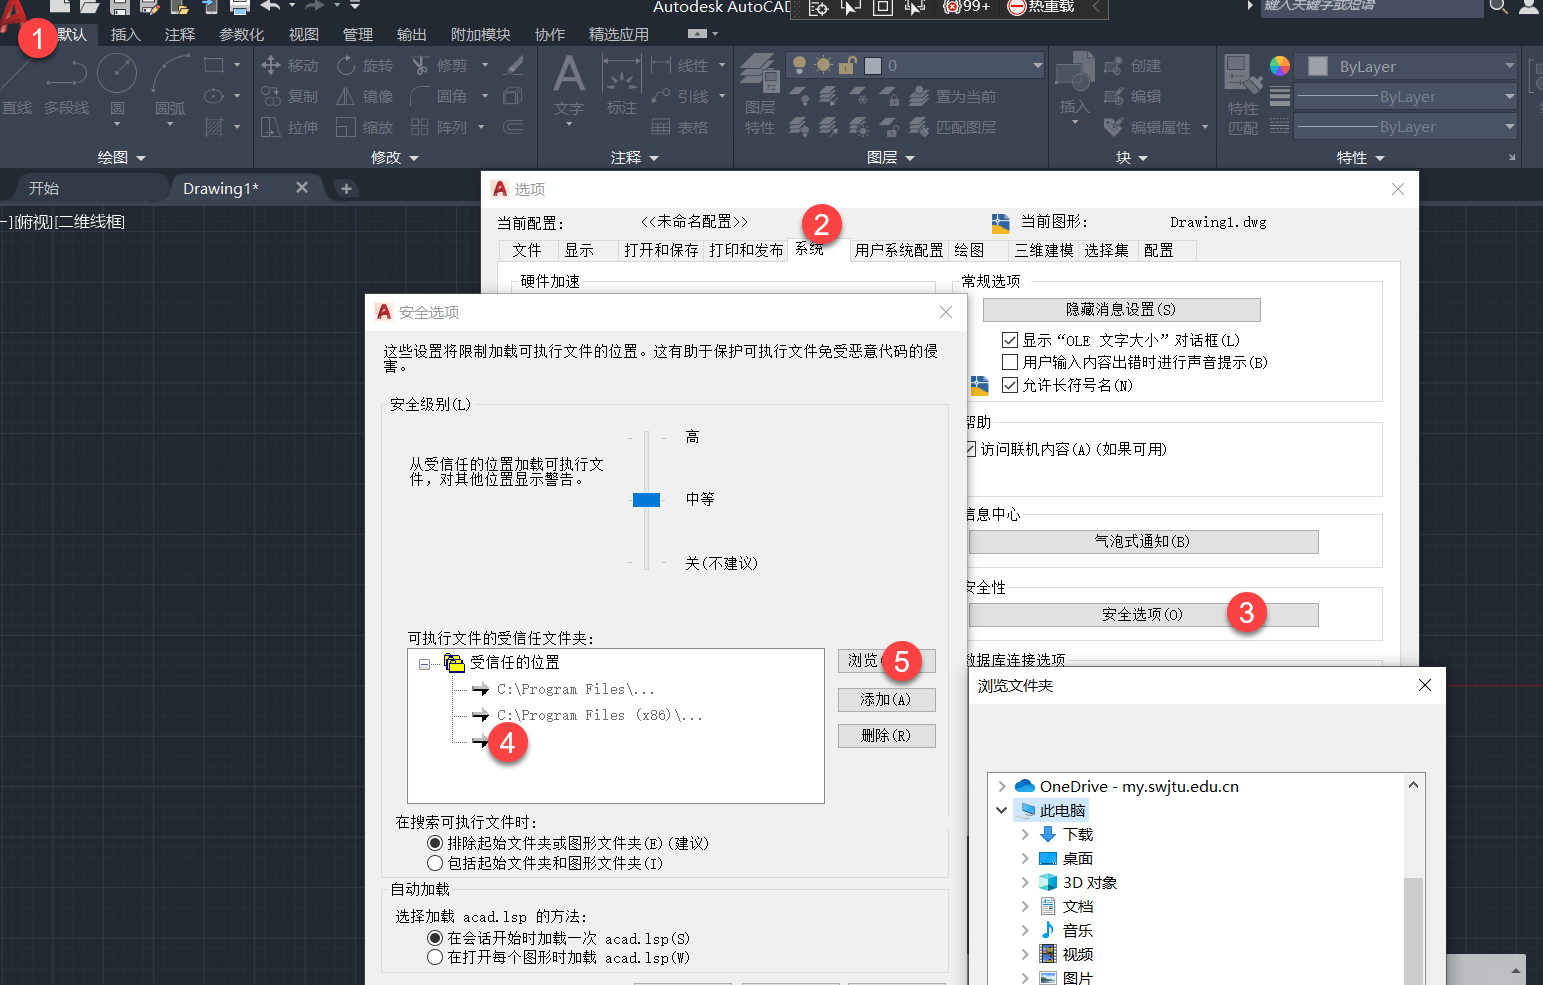Expand the 下载 folder node

pyautogui.click(x=1025, y=835)
